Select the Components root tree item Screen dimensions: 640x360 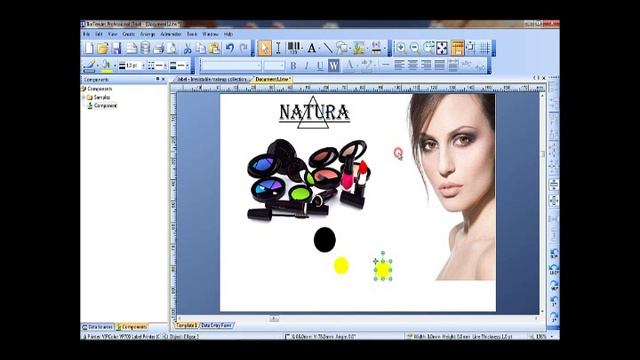click(100, 89)
